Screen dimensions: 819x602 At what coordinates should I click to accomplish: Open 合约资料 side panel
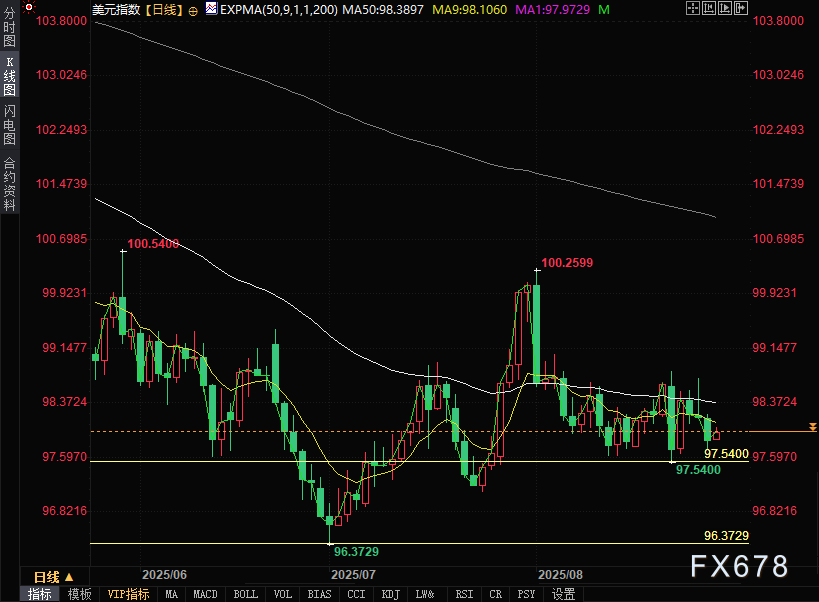[x=9, y=183]
